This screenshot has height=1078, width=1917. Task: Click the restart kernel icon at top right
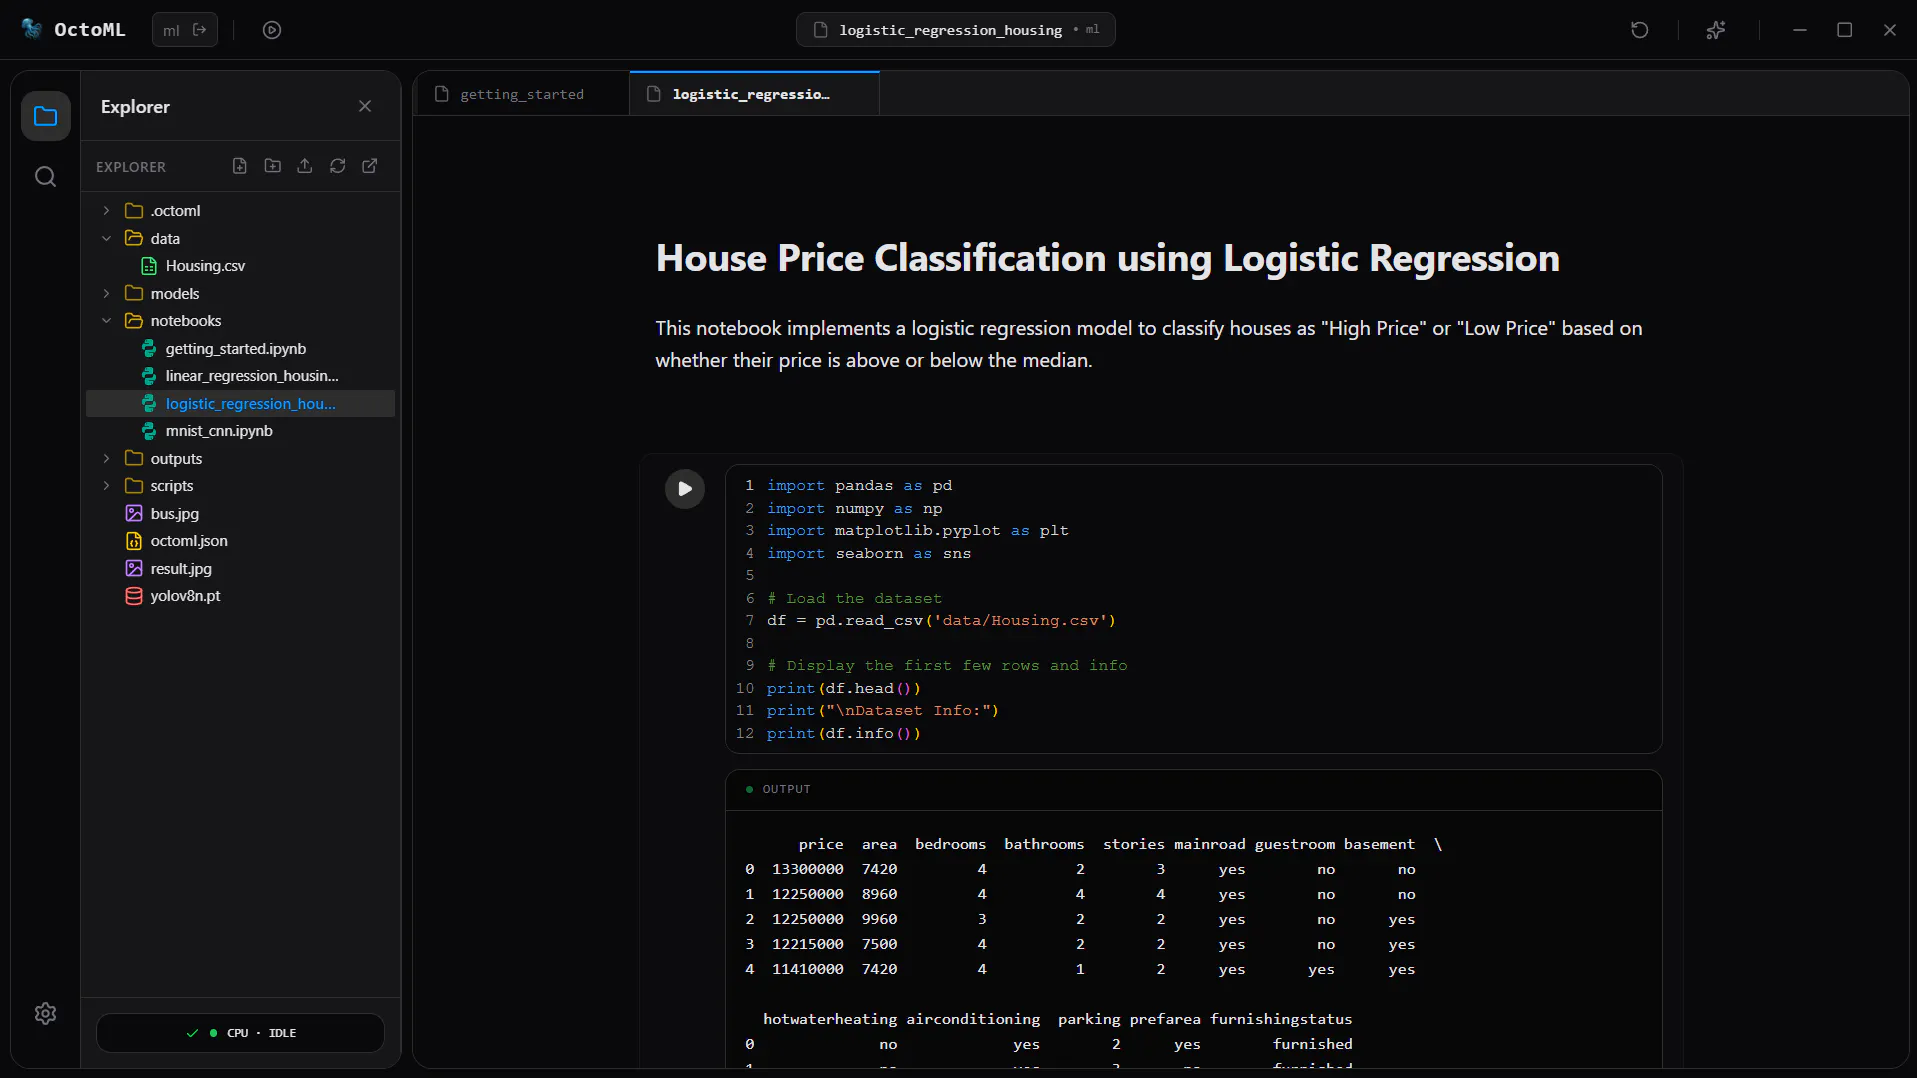click(1639, 30)
